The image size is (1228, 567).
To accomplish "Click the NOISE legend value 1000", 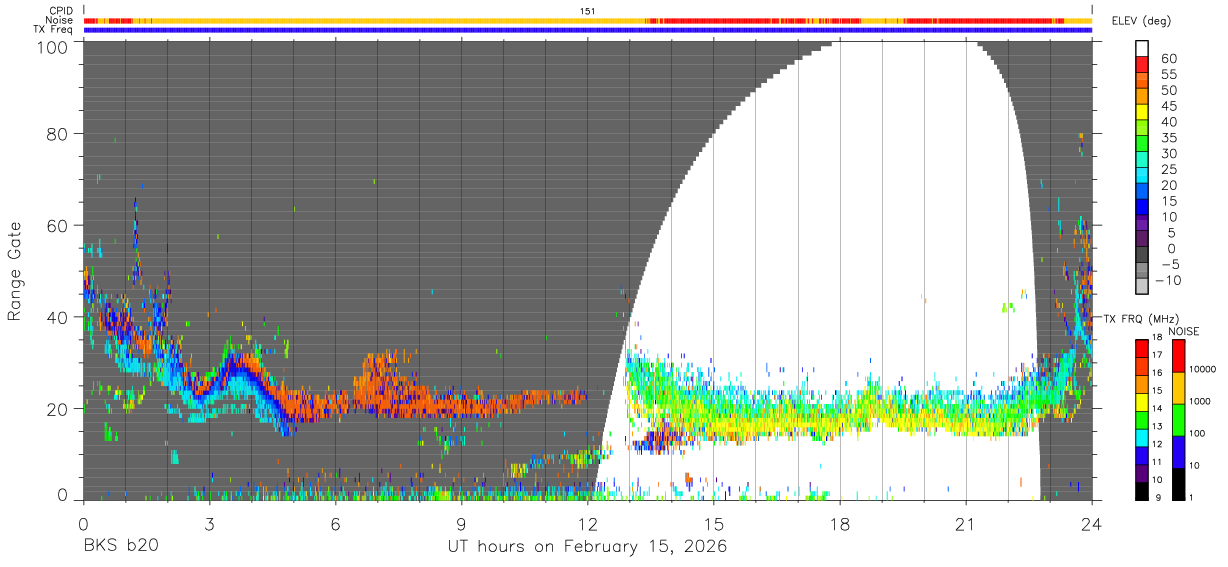I will click(x=1201, y=400).
